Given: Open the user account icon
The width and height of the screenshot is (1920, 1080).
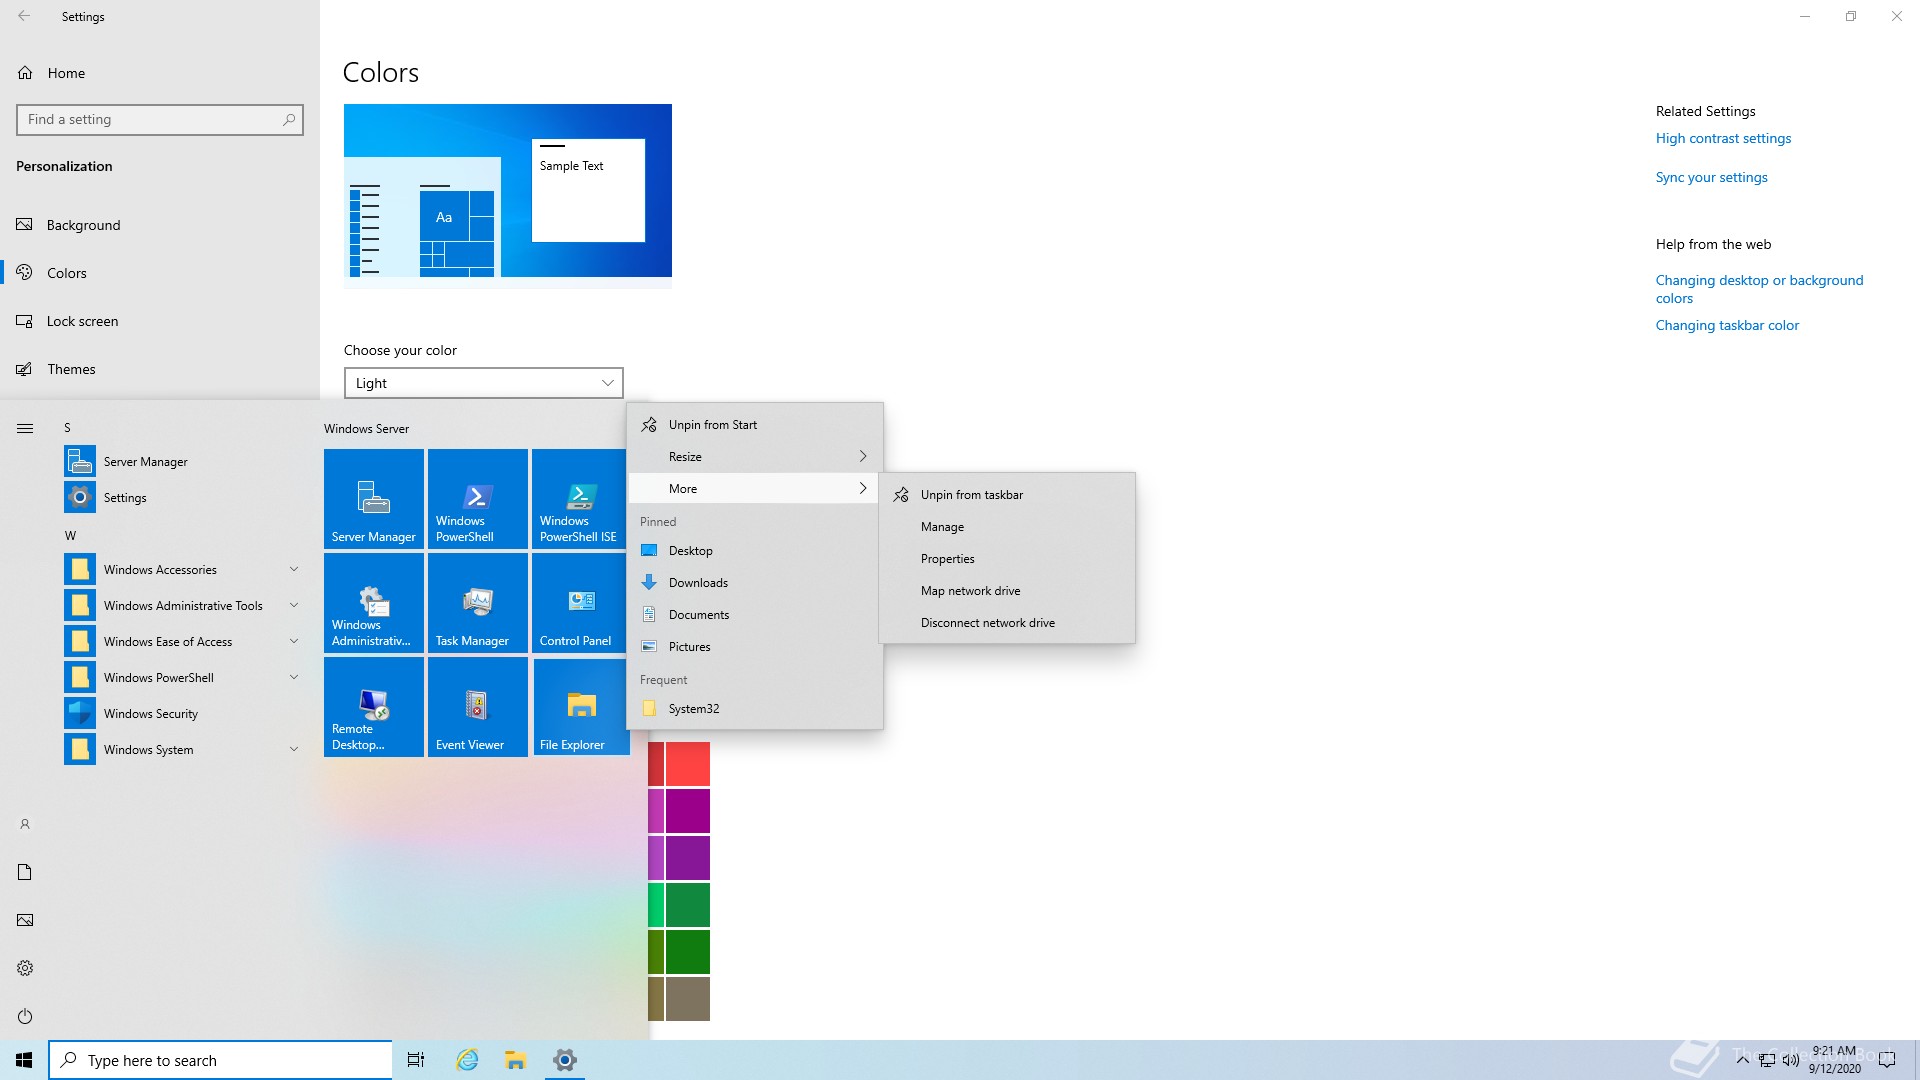Looking at the screenshot, I should click(x=25, y=824).
